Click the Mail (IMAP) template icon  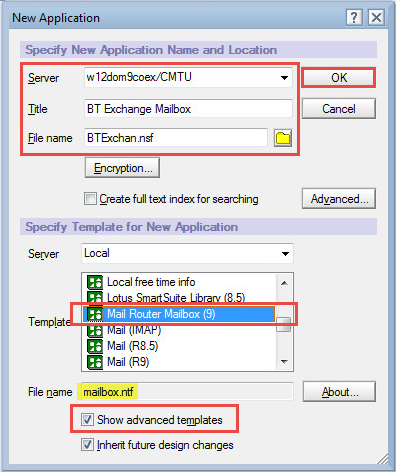point(95,330)
